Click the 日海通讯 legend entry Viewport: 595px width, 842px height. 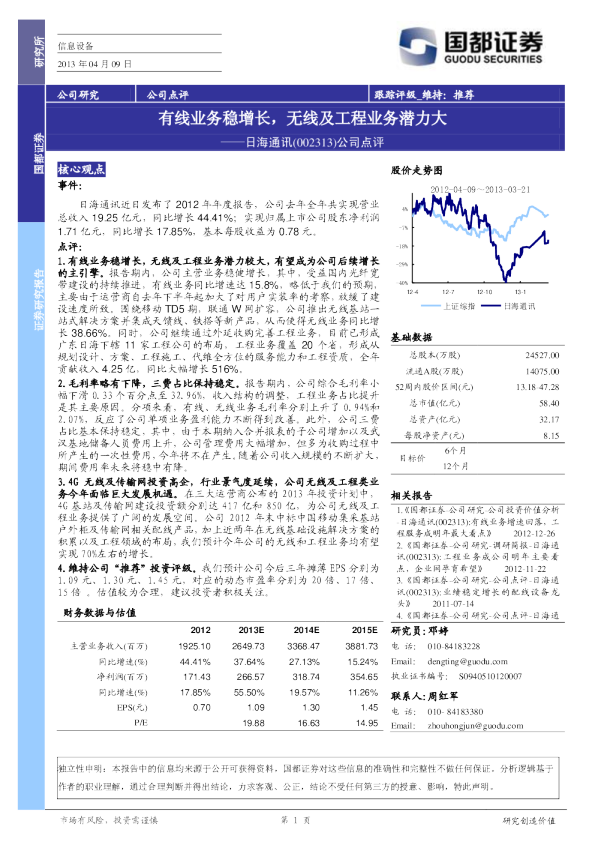click(509, 306)
